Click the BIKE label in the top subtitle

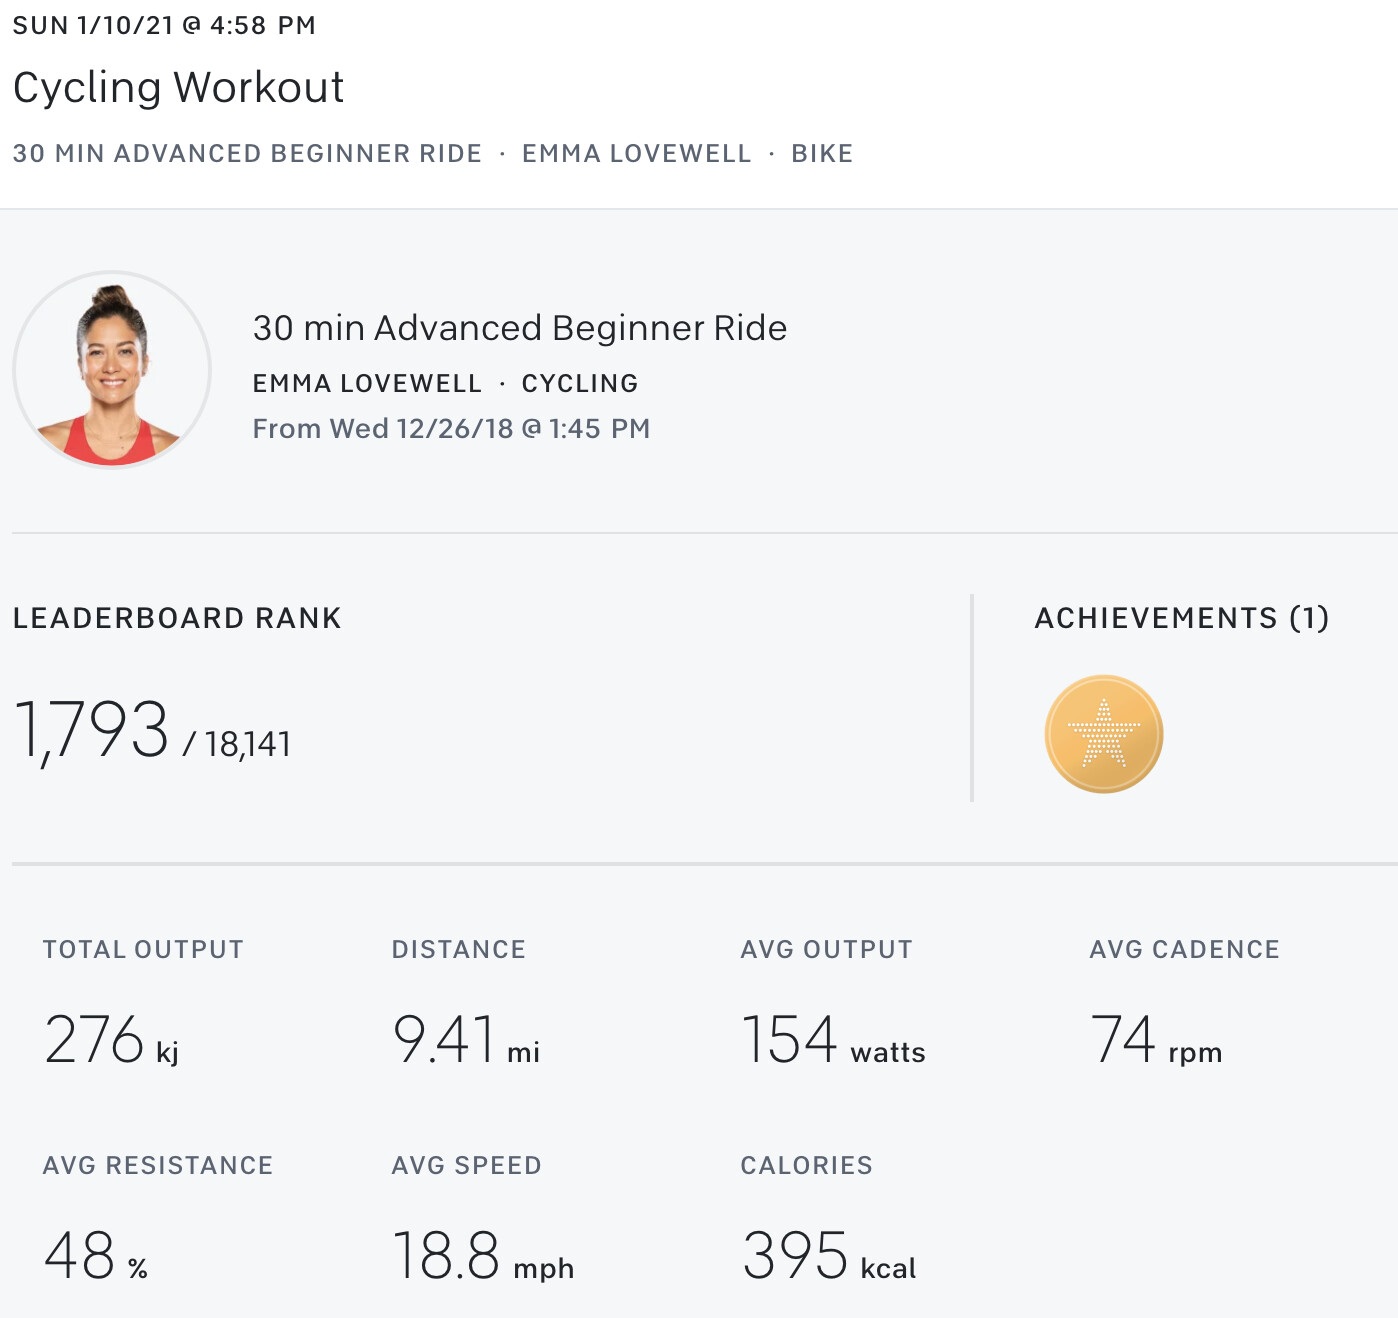[822, 153]
